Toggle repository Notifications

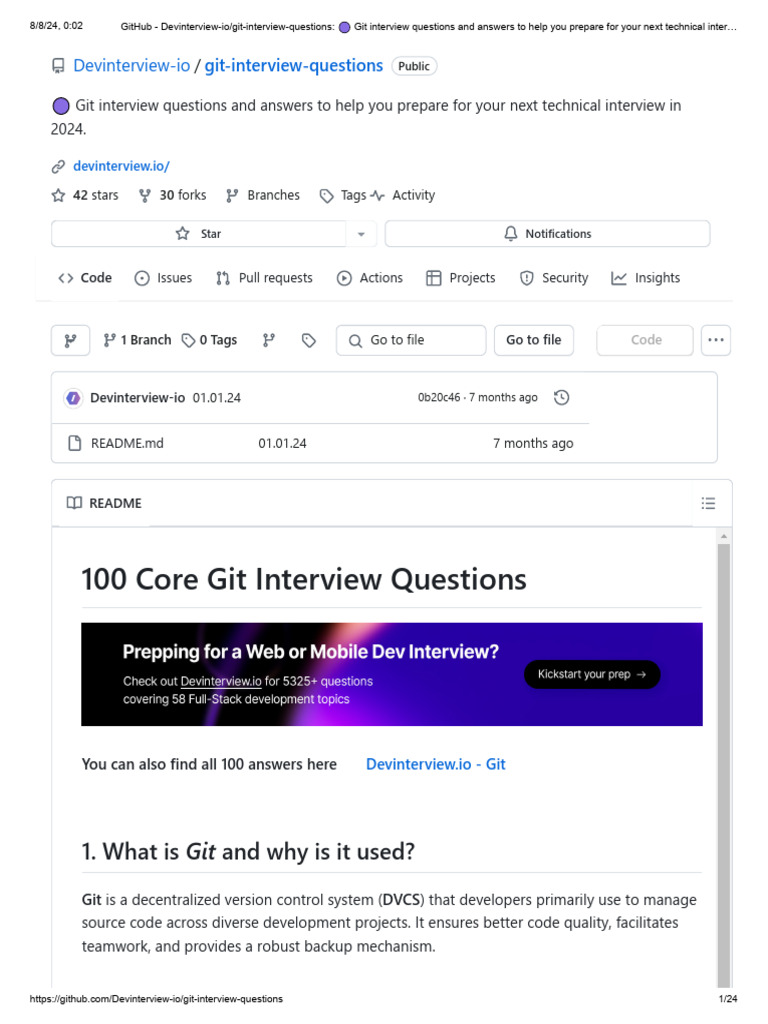pyautogui.click(x=547, y=234)
